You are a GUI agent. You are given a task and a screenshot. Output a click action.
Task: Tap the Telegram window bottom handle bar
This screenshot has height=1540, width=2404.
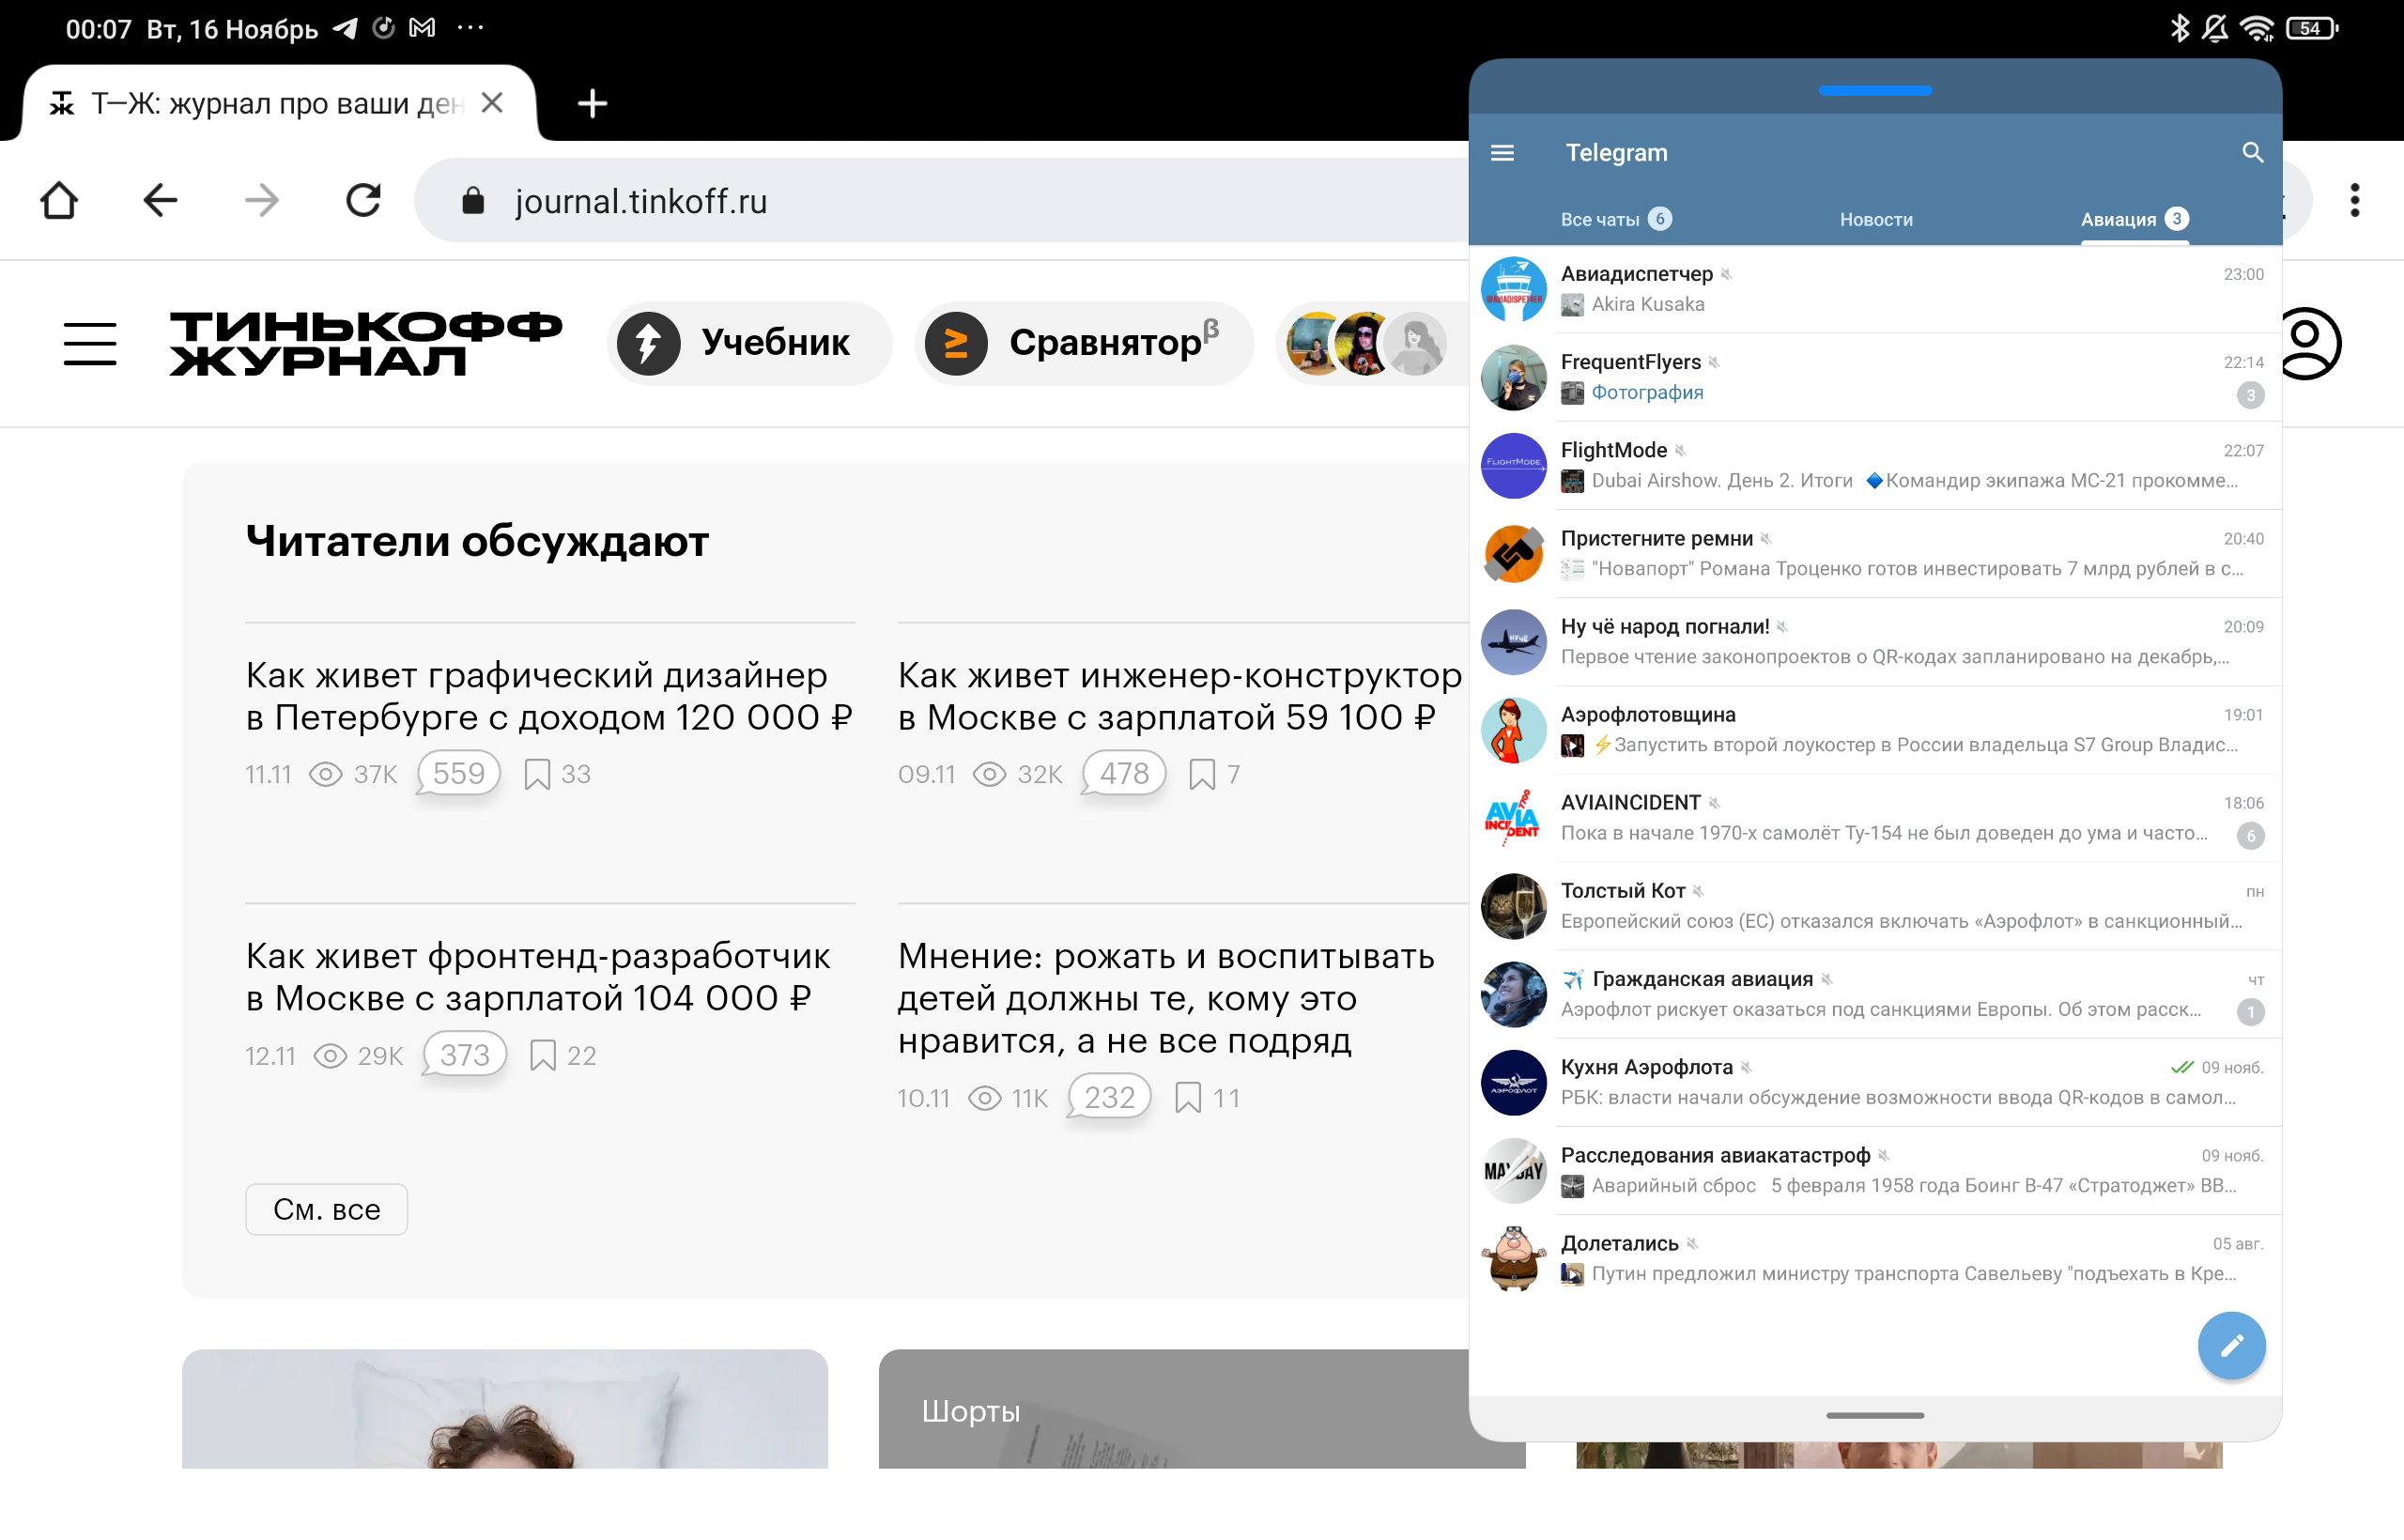(x=1875, y=1416)
